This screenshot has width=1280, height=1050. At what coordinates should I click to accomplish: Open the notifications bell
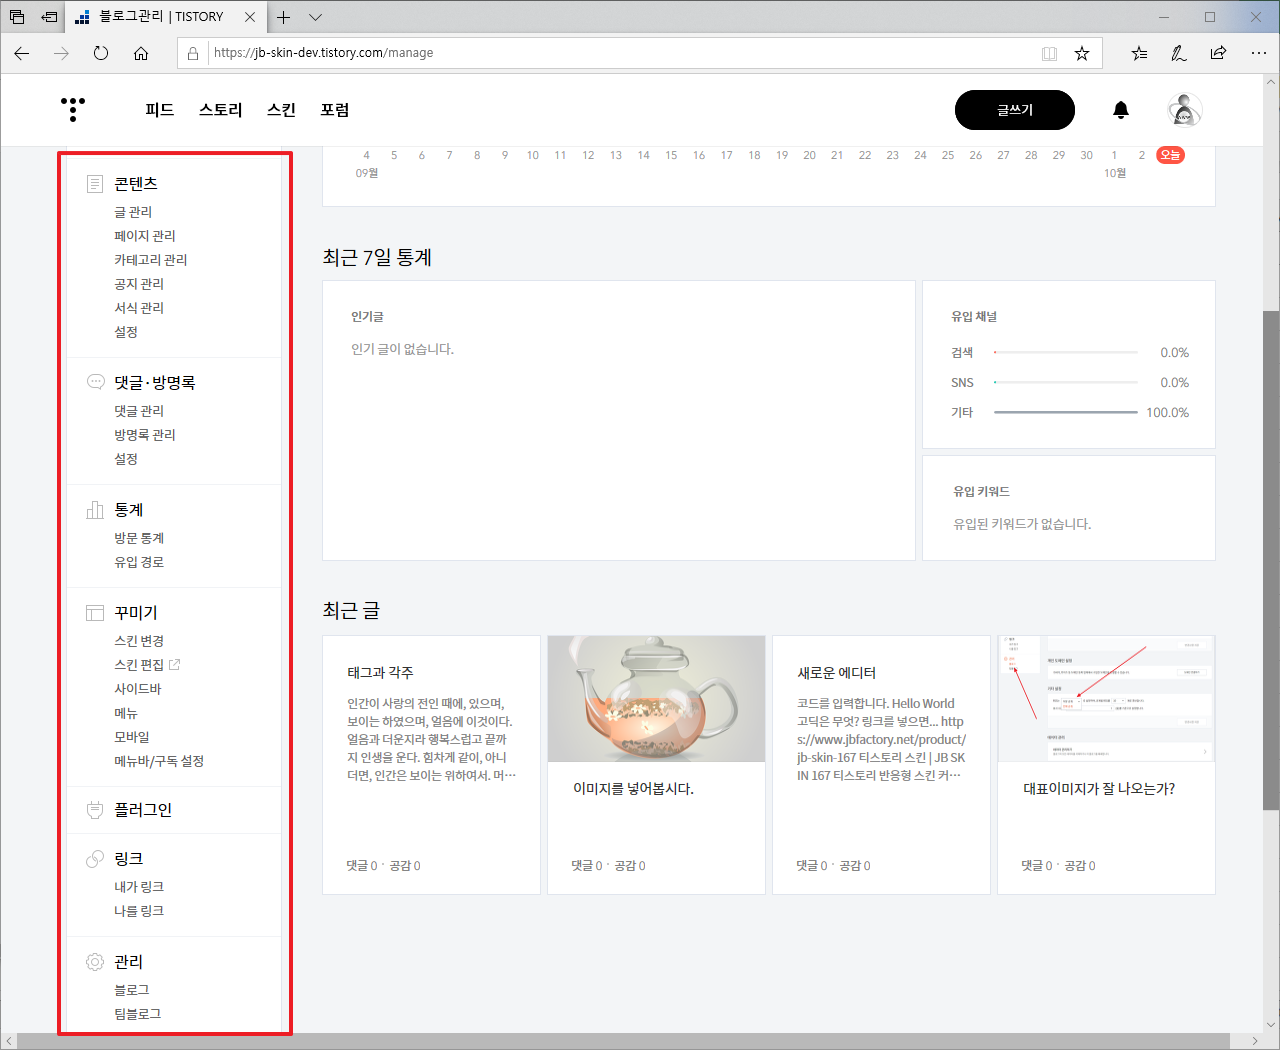pyautogui.click(x=1121, y=110)
